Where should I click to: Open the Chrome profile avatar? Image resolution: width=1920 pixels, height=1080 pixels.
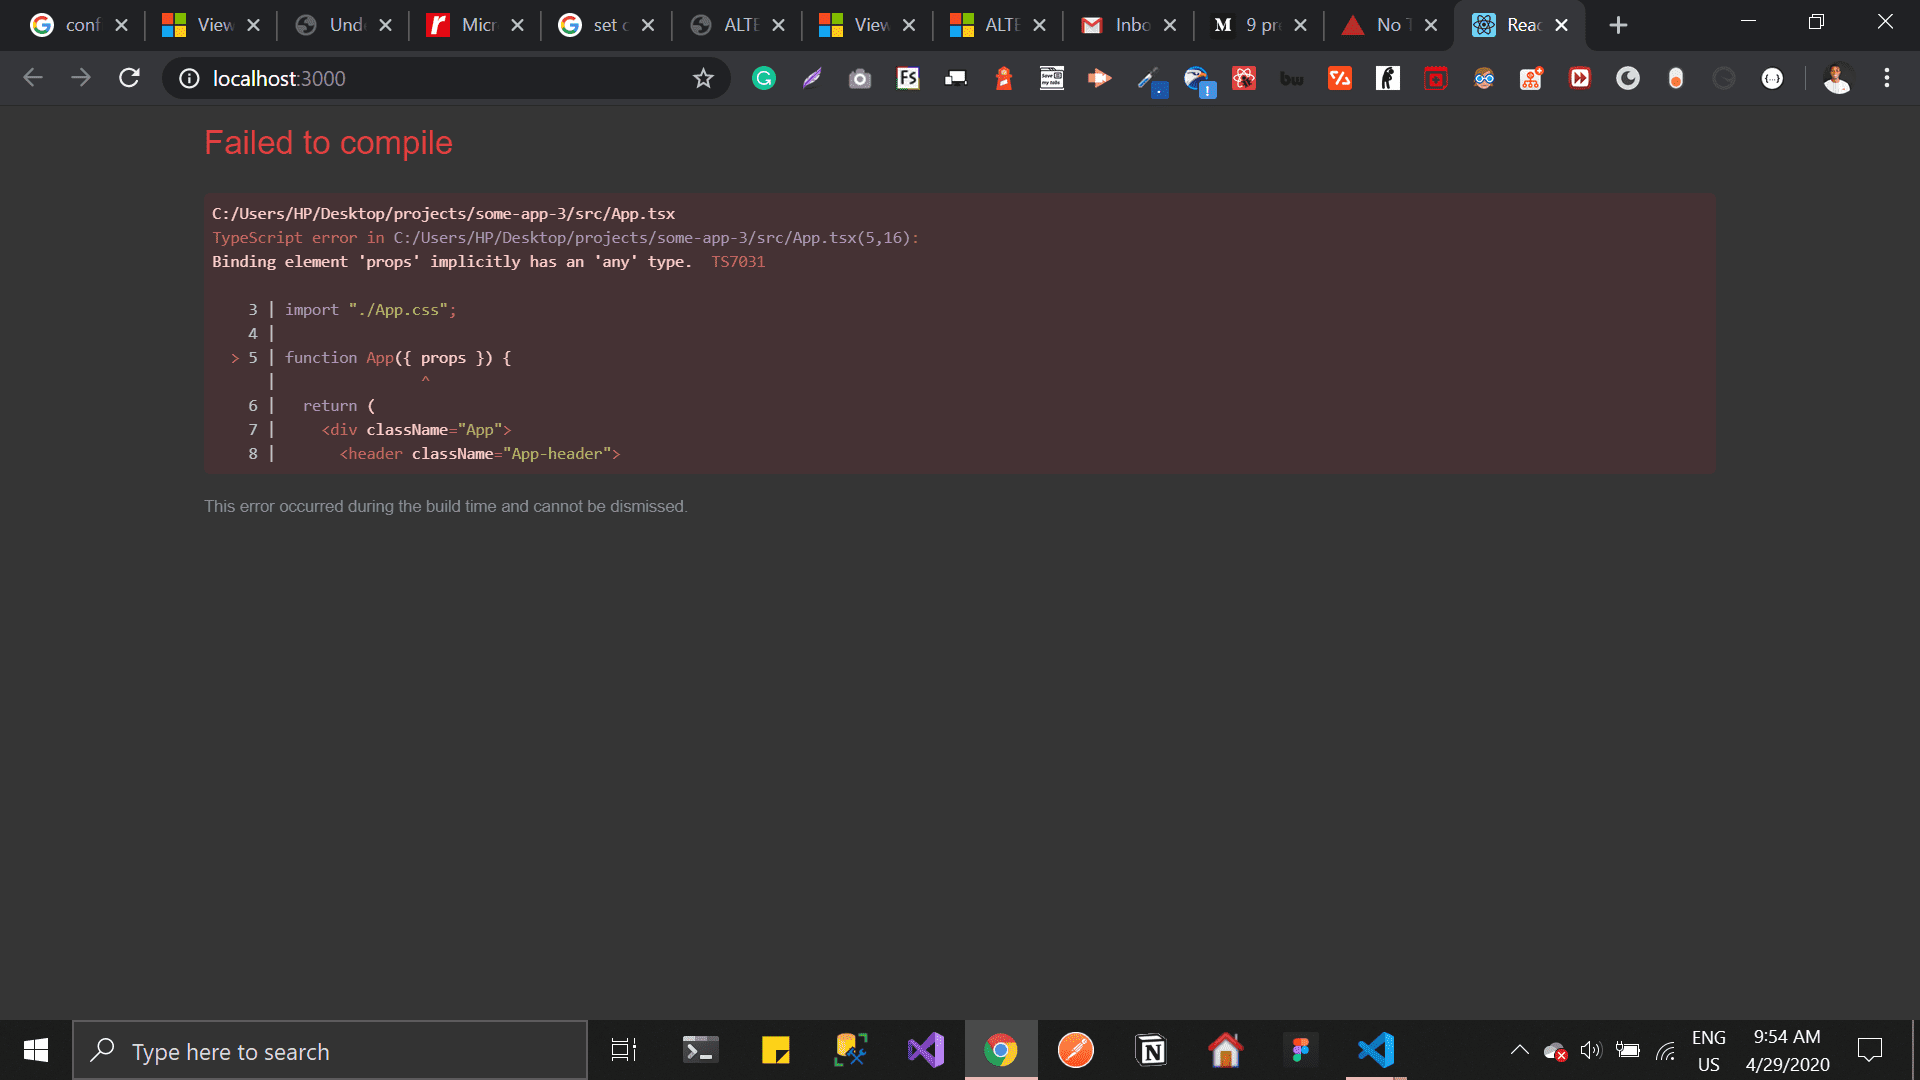coord(1837,78)
